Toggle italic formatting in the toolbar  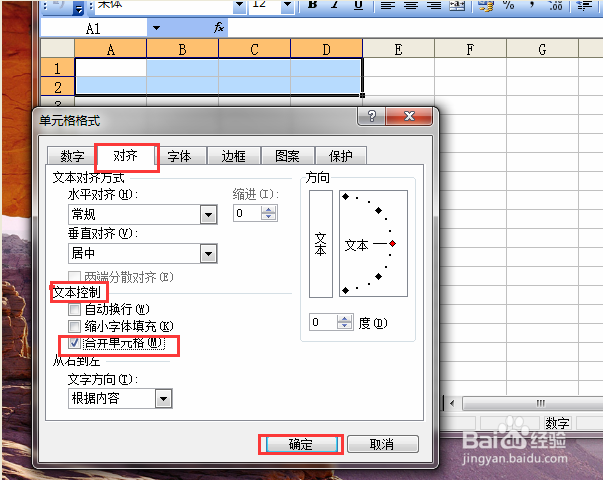[335, 5]
